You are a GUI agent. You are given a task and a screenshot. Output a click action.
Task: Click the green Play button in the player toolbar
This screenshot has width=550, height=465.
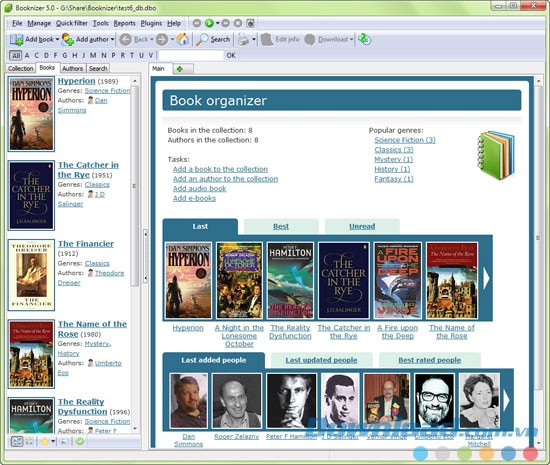click(x=209, y=23)
